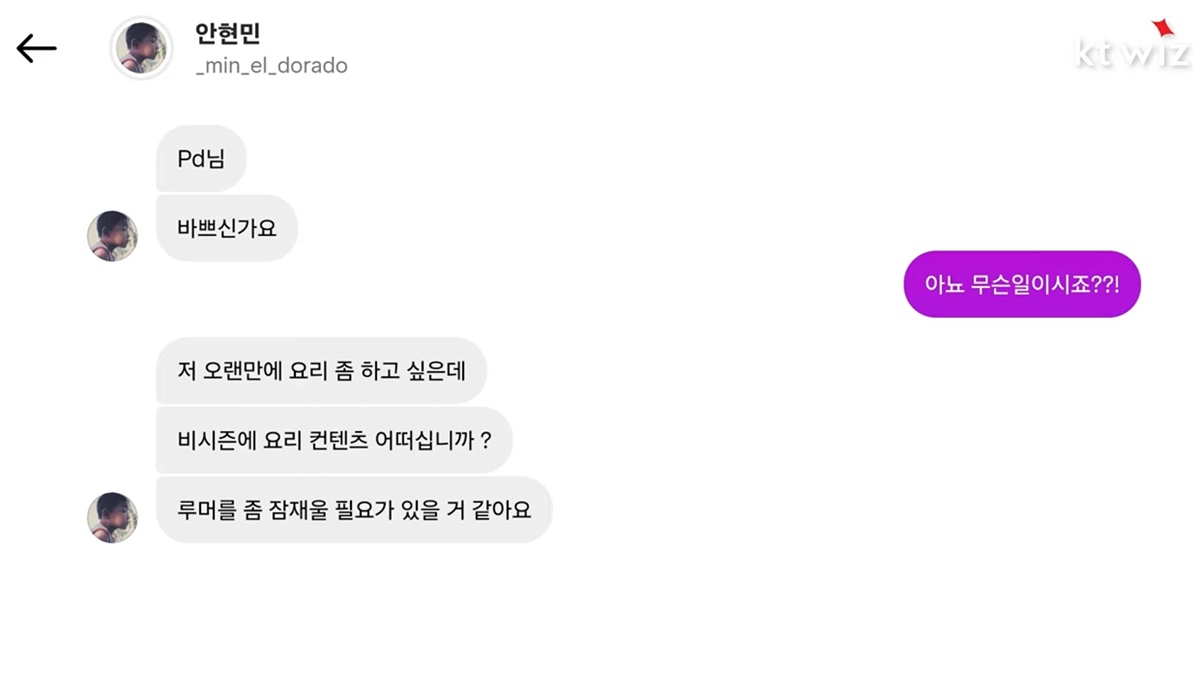This screenshot has height=696, width=1200.
Task: Select the '저 오랜만에 요리 좀 하고 싶은데' message
Action: pyautogui.click(x=321, y=370)
